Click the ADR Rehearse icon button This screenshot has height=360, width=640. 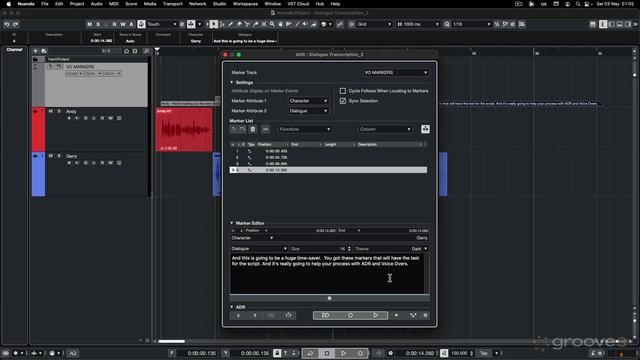(325, 316)
